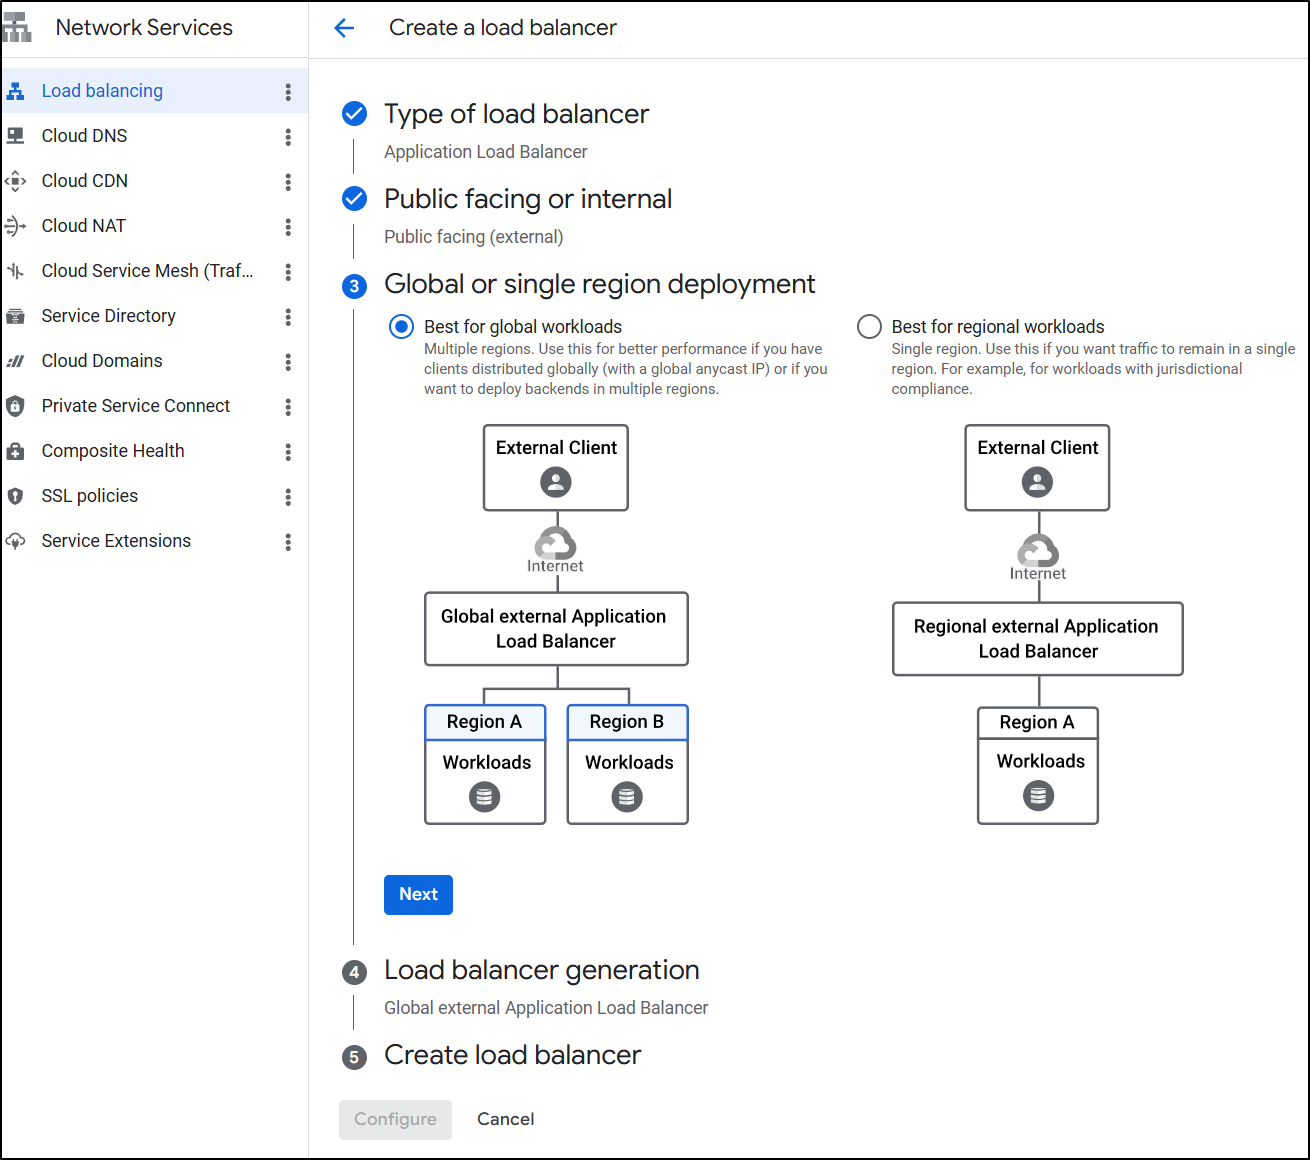Expand the options menu for Service Extensions
Image resolution: width=1310 pixels, height=1160 pixels.
pyautogui.click(x=288, y=542)
